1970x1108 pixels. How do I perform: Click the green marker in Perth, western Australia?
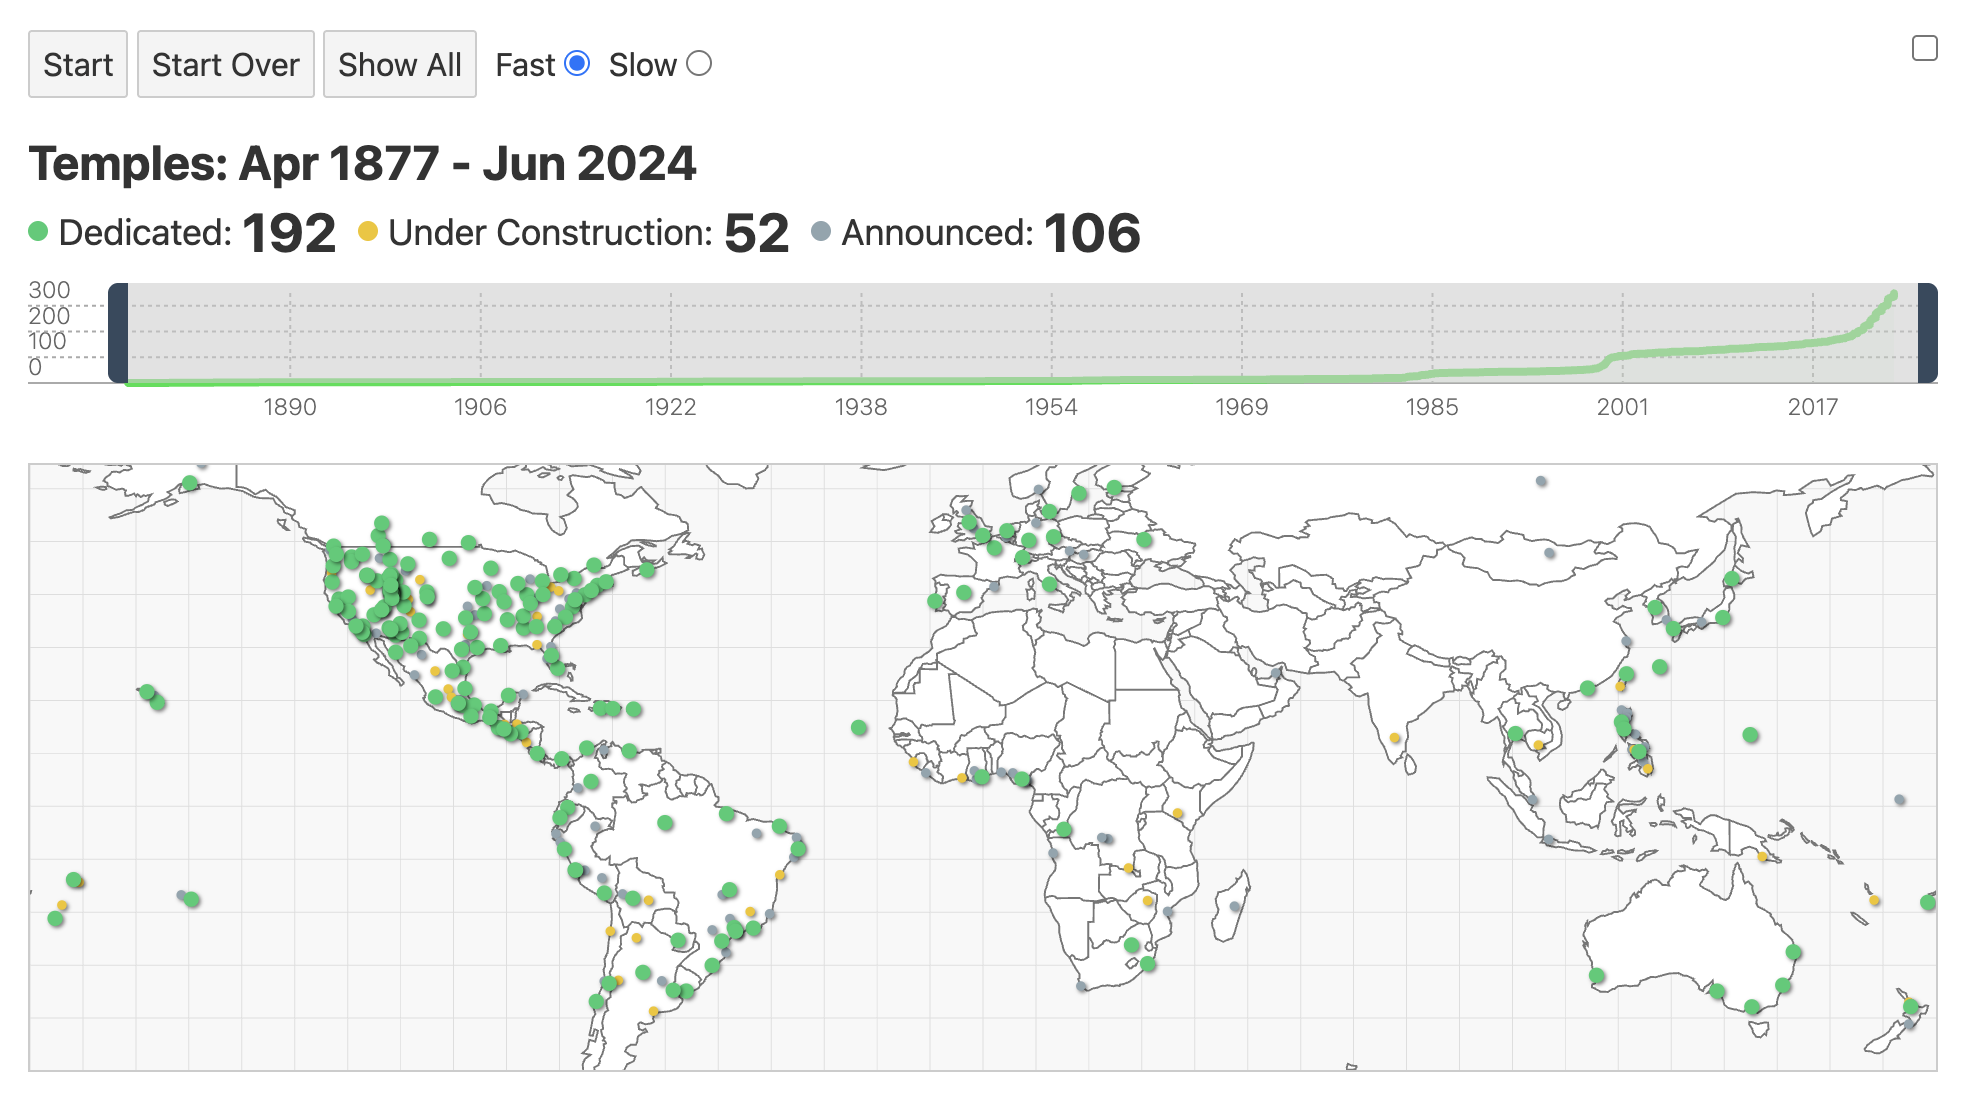point(1597,975)
